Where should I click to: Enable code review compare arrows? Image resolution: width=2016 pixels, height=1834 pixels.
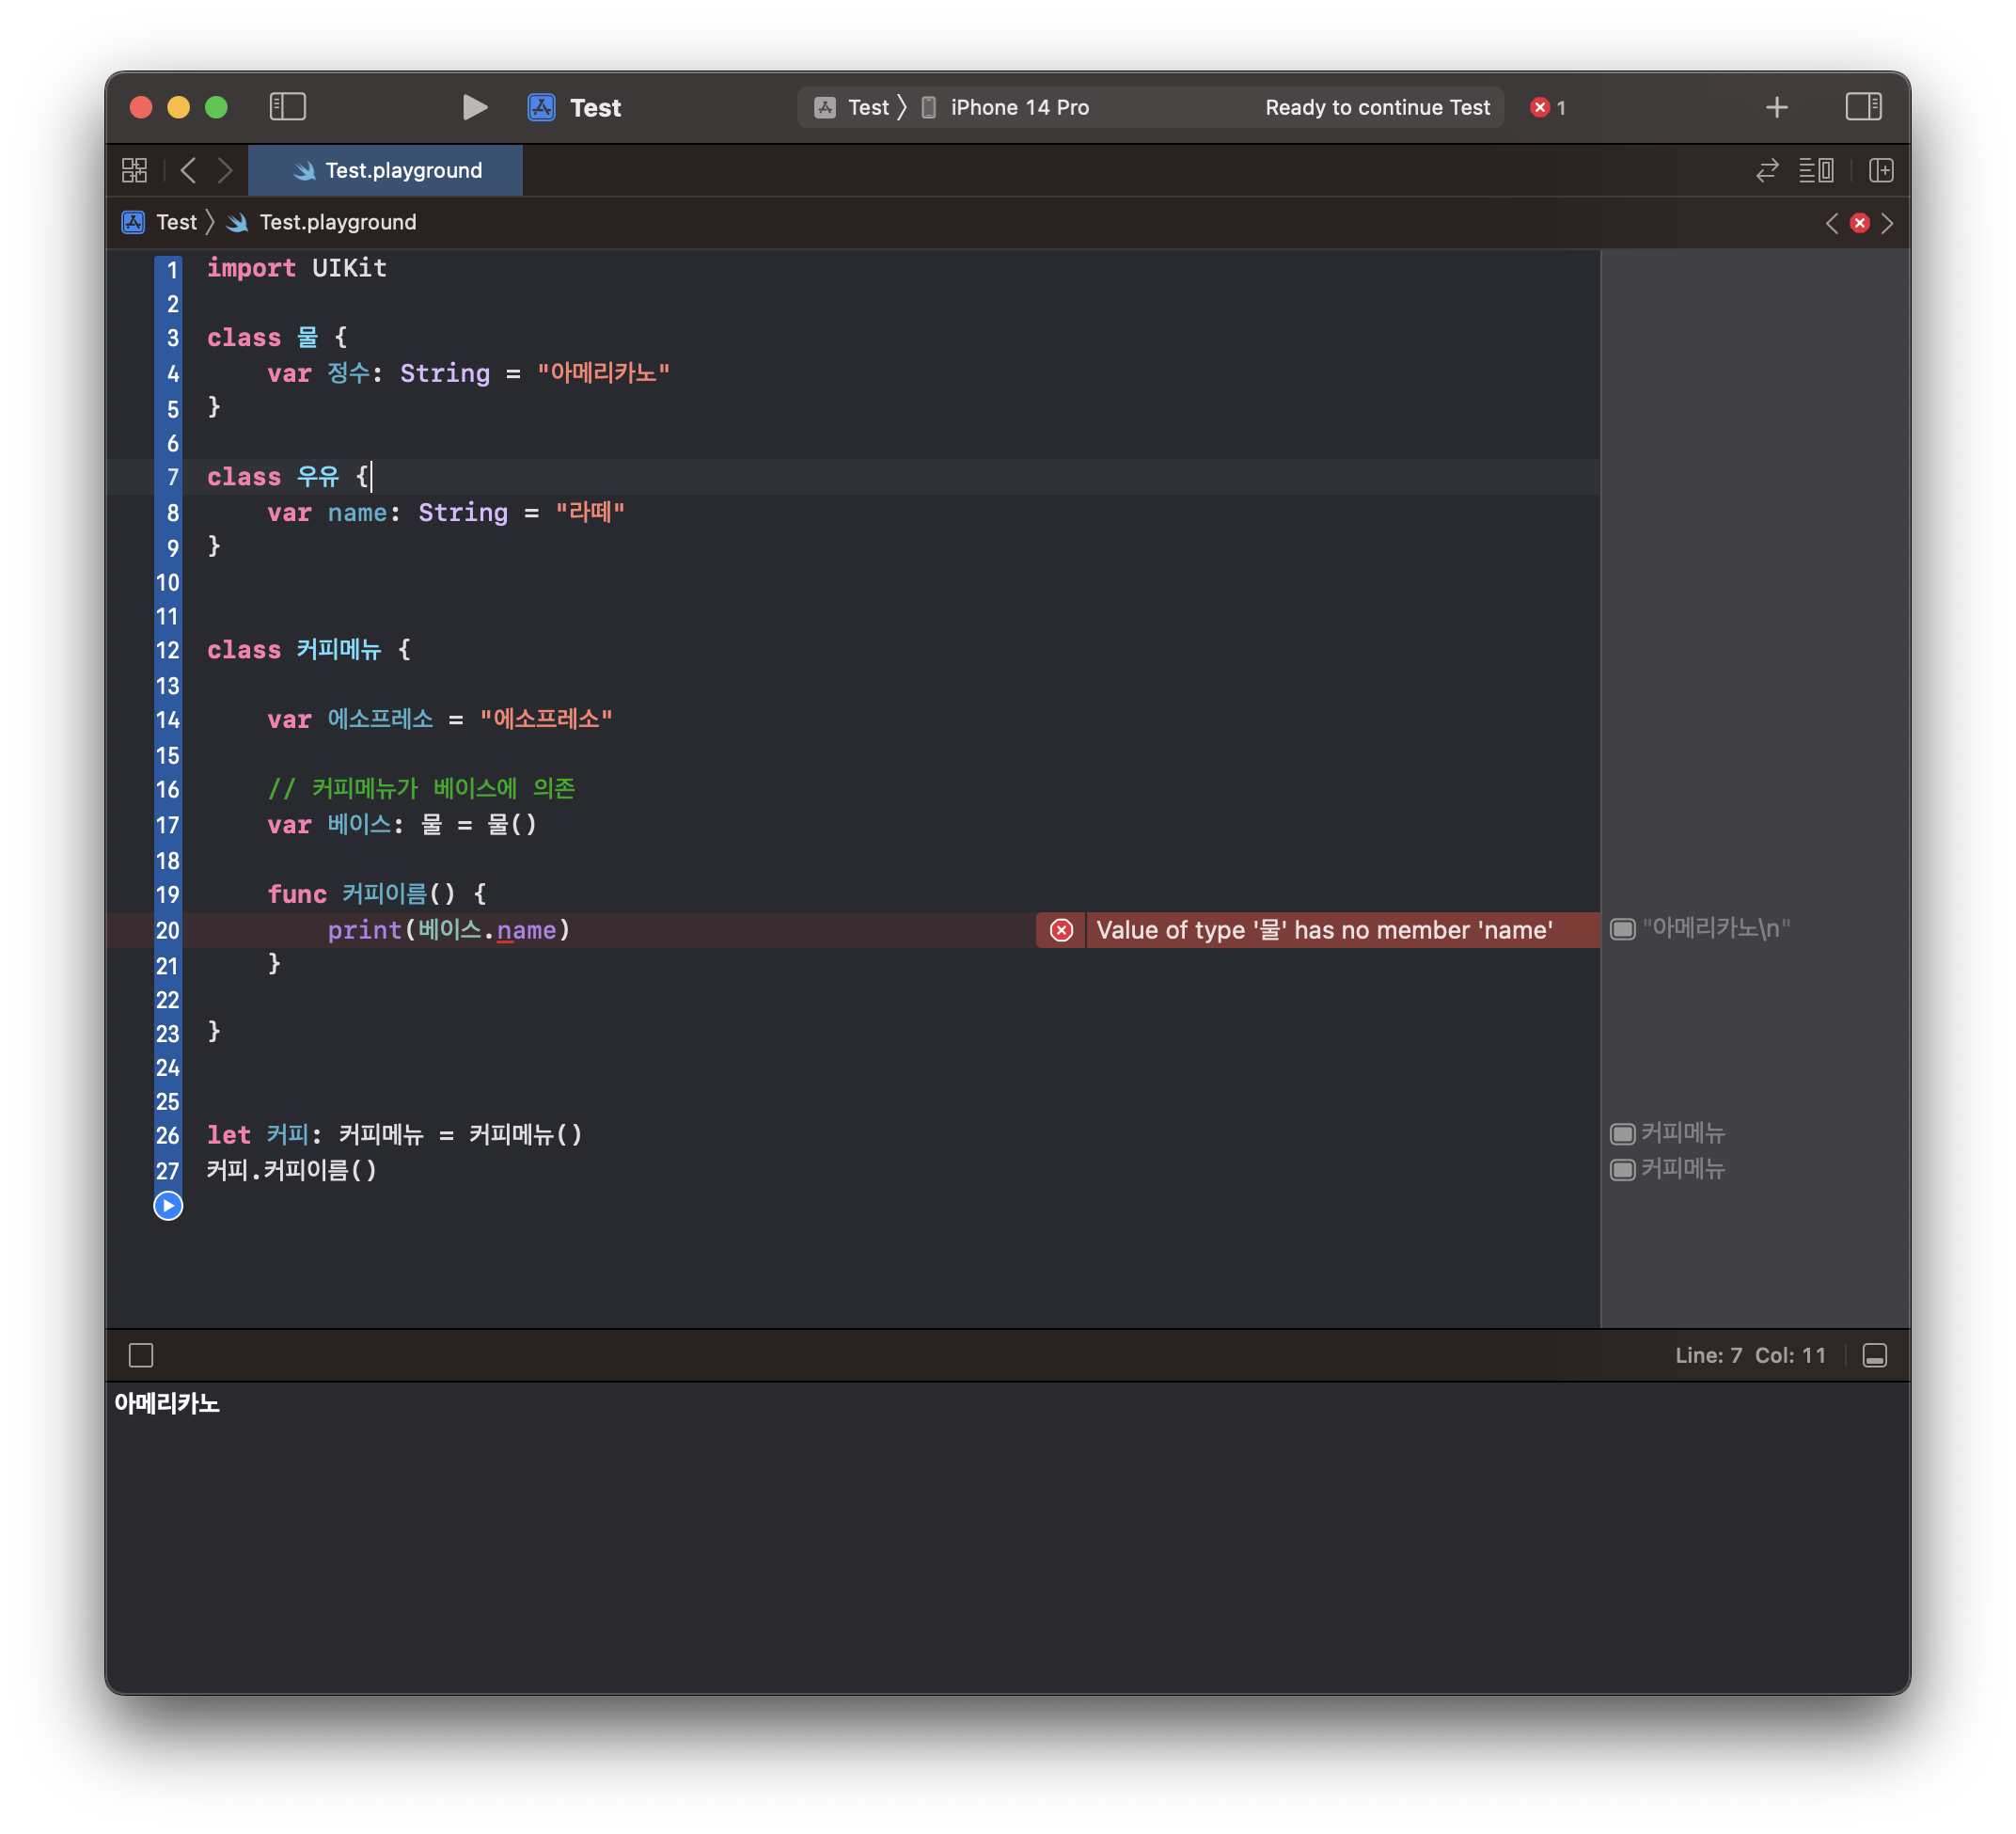[1767, 170]
